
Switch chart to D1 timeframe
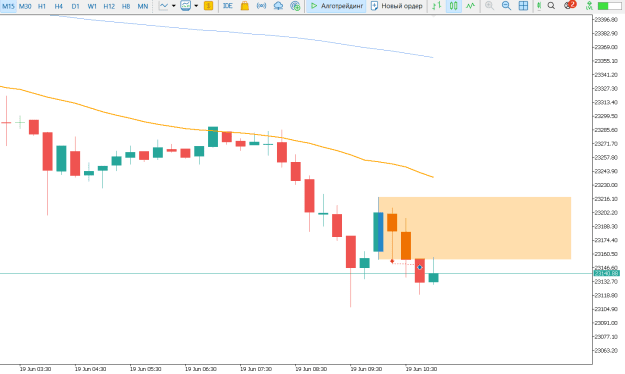tap(75, 6)
